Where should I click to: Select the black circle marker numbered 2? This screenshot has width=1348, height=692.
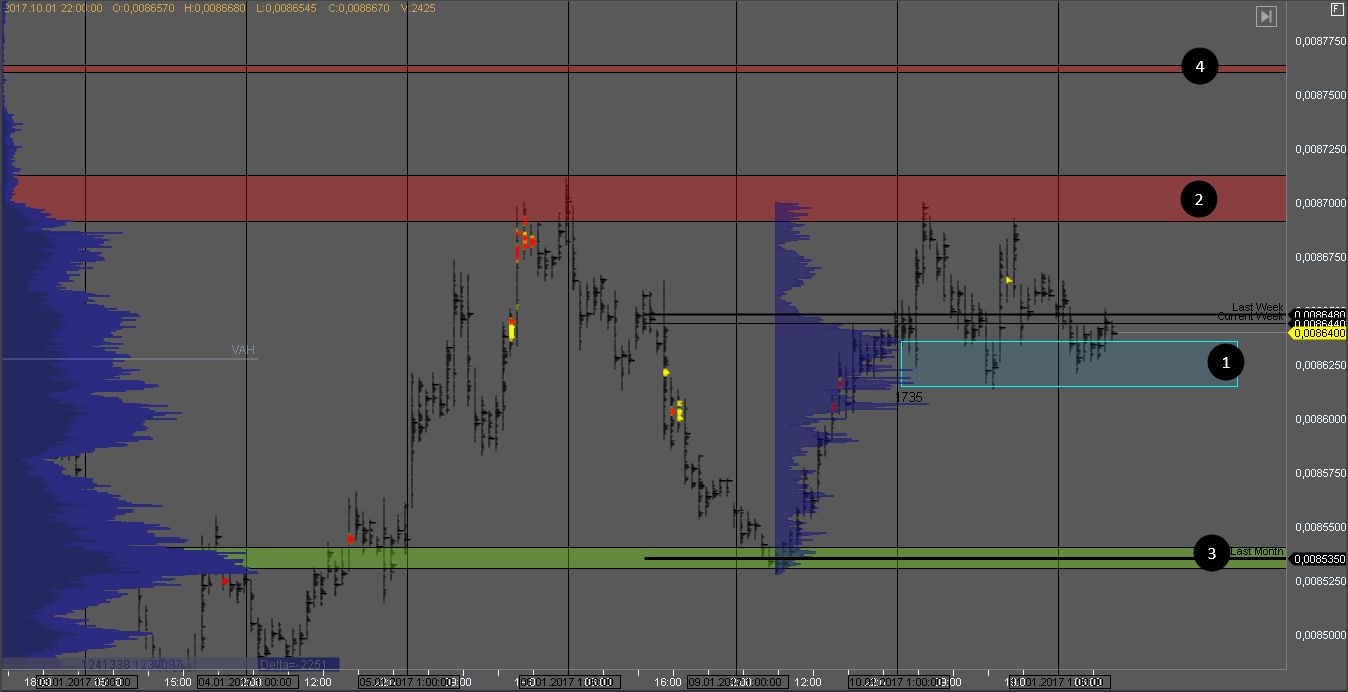coord(1199,199)
